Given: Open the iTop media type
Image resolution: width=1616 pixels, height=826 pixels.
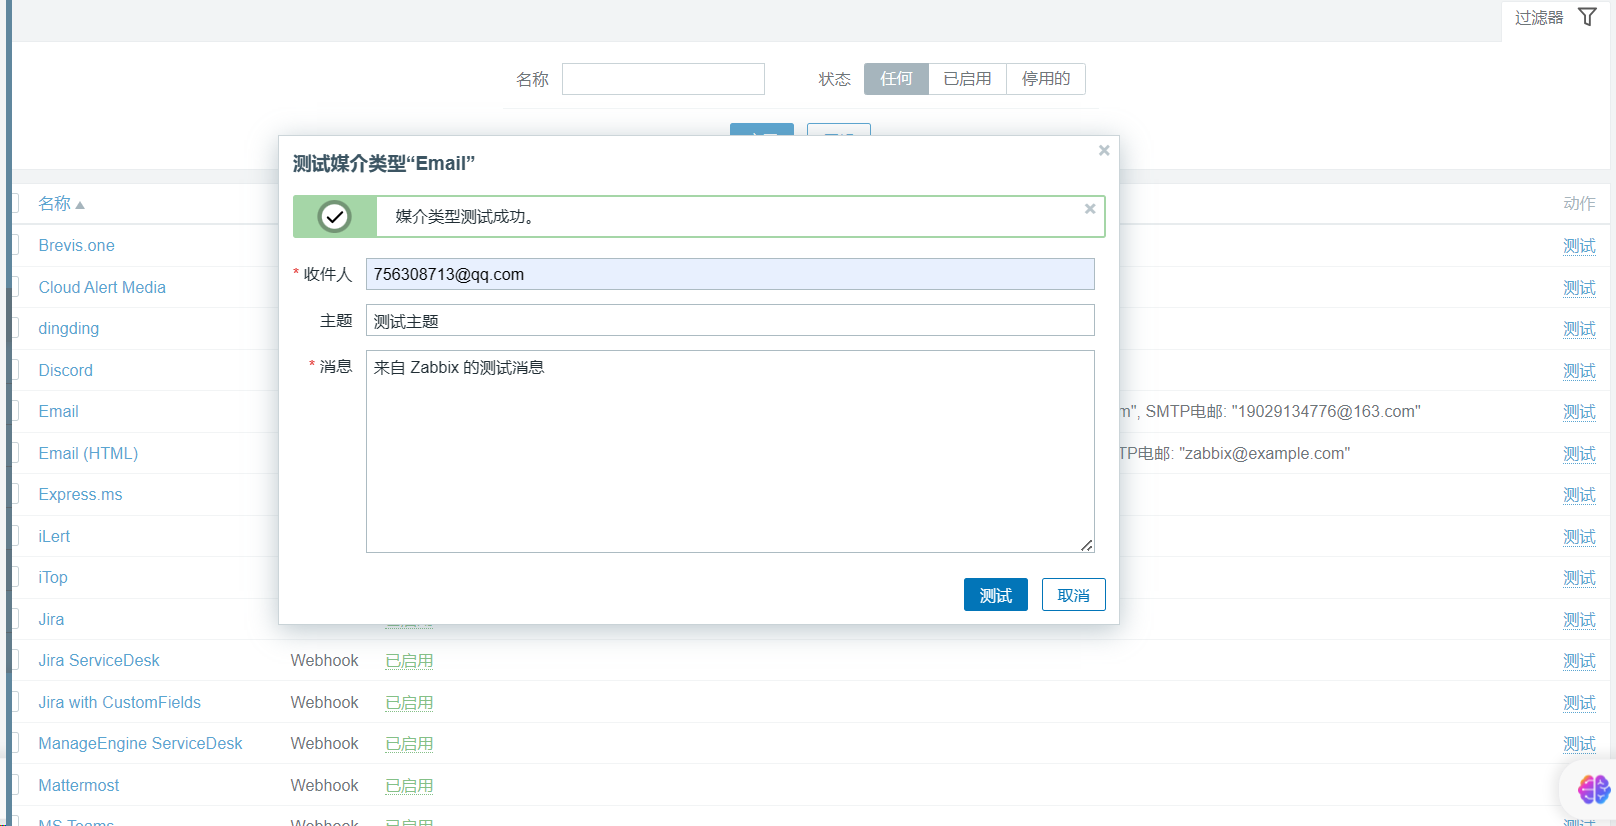Looking at the screenshot, I should [x=53, y=577].
